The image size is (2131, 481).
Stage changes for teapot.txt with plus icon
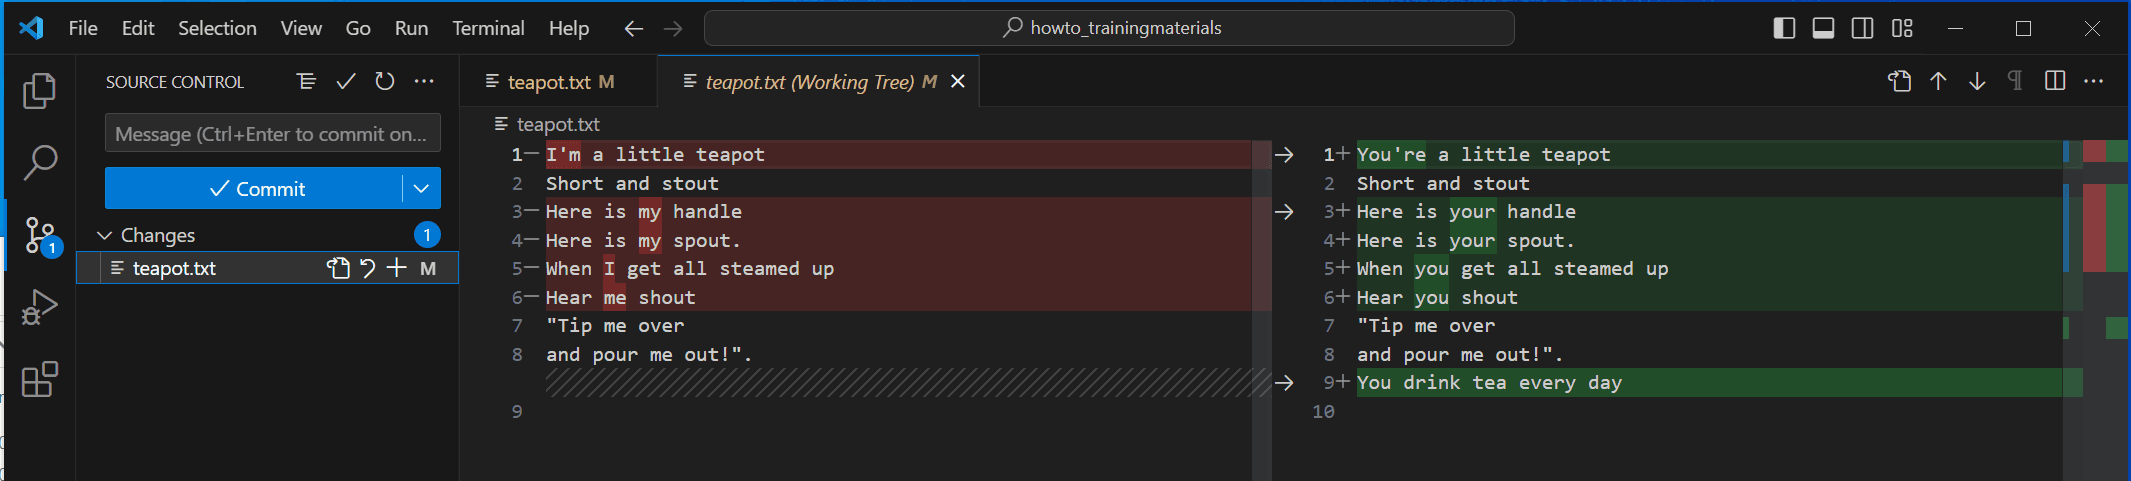397,268
